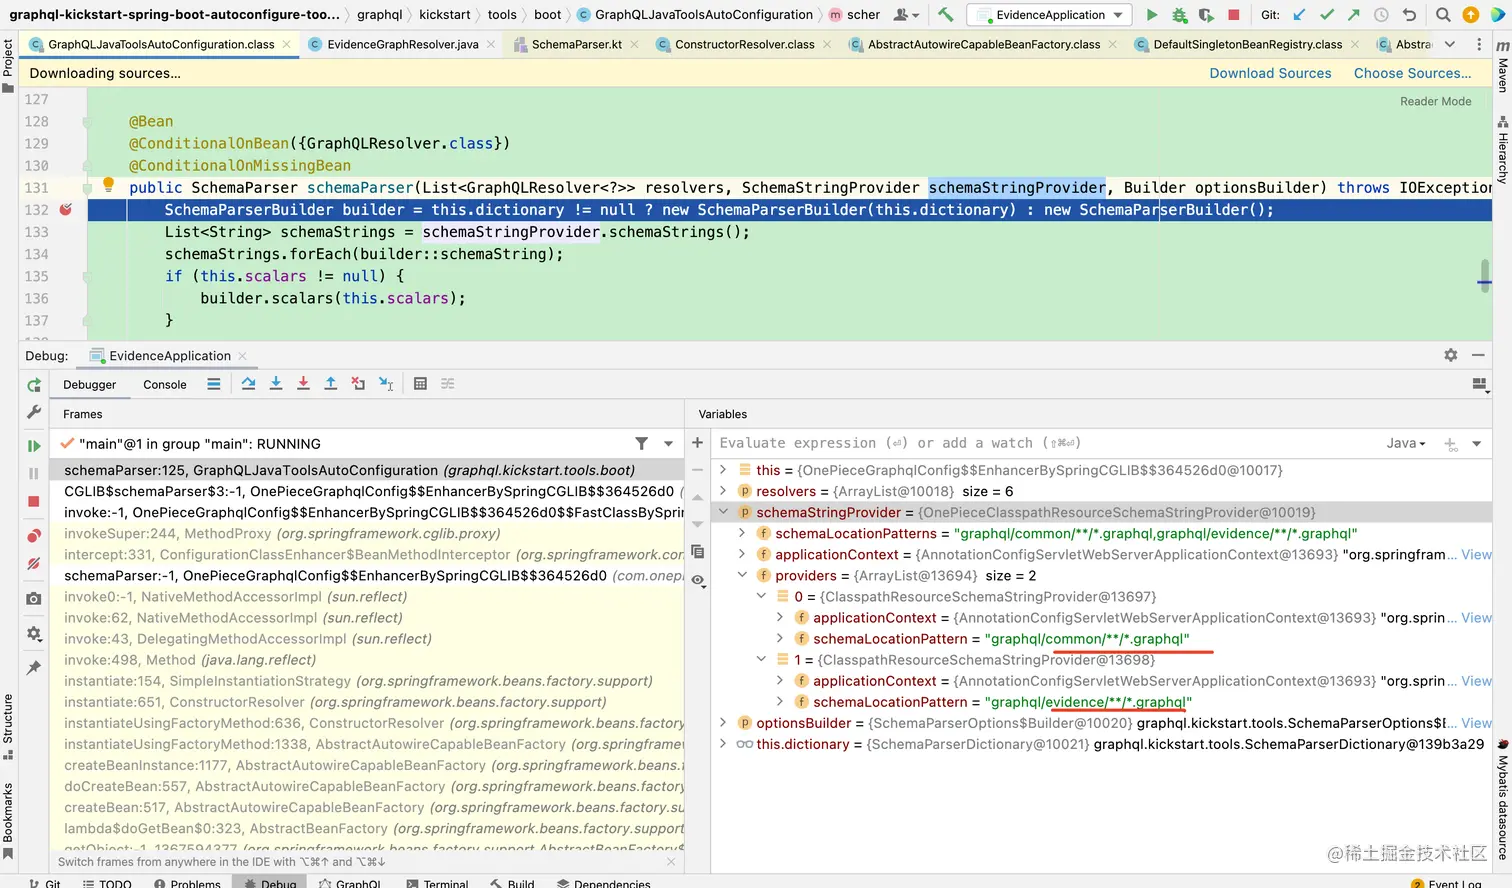
Task: Click the Download Sources link
Action: point(1270,73)
